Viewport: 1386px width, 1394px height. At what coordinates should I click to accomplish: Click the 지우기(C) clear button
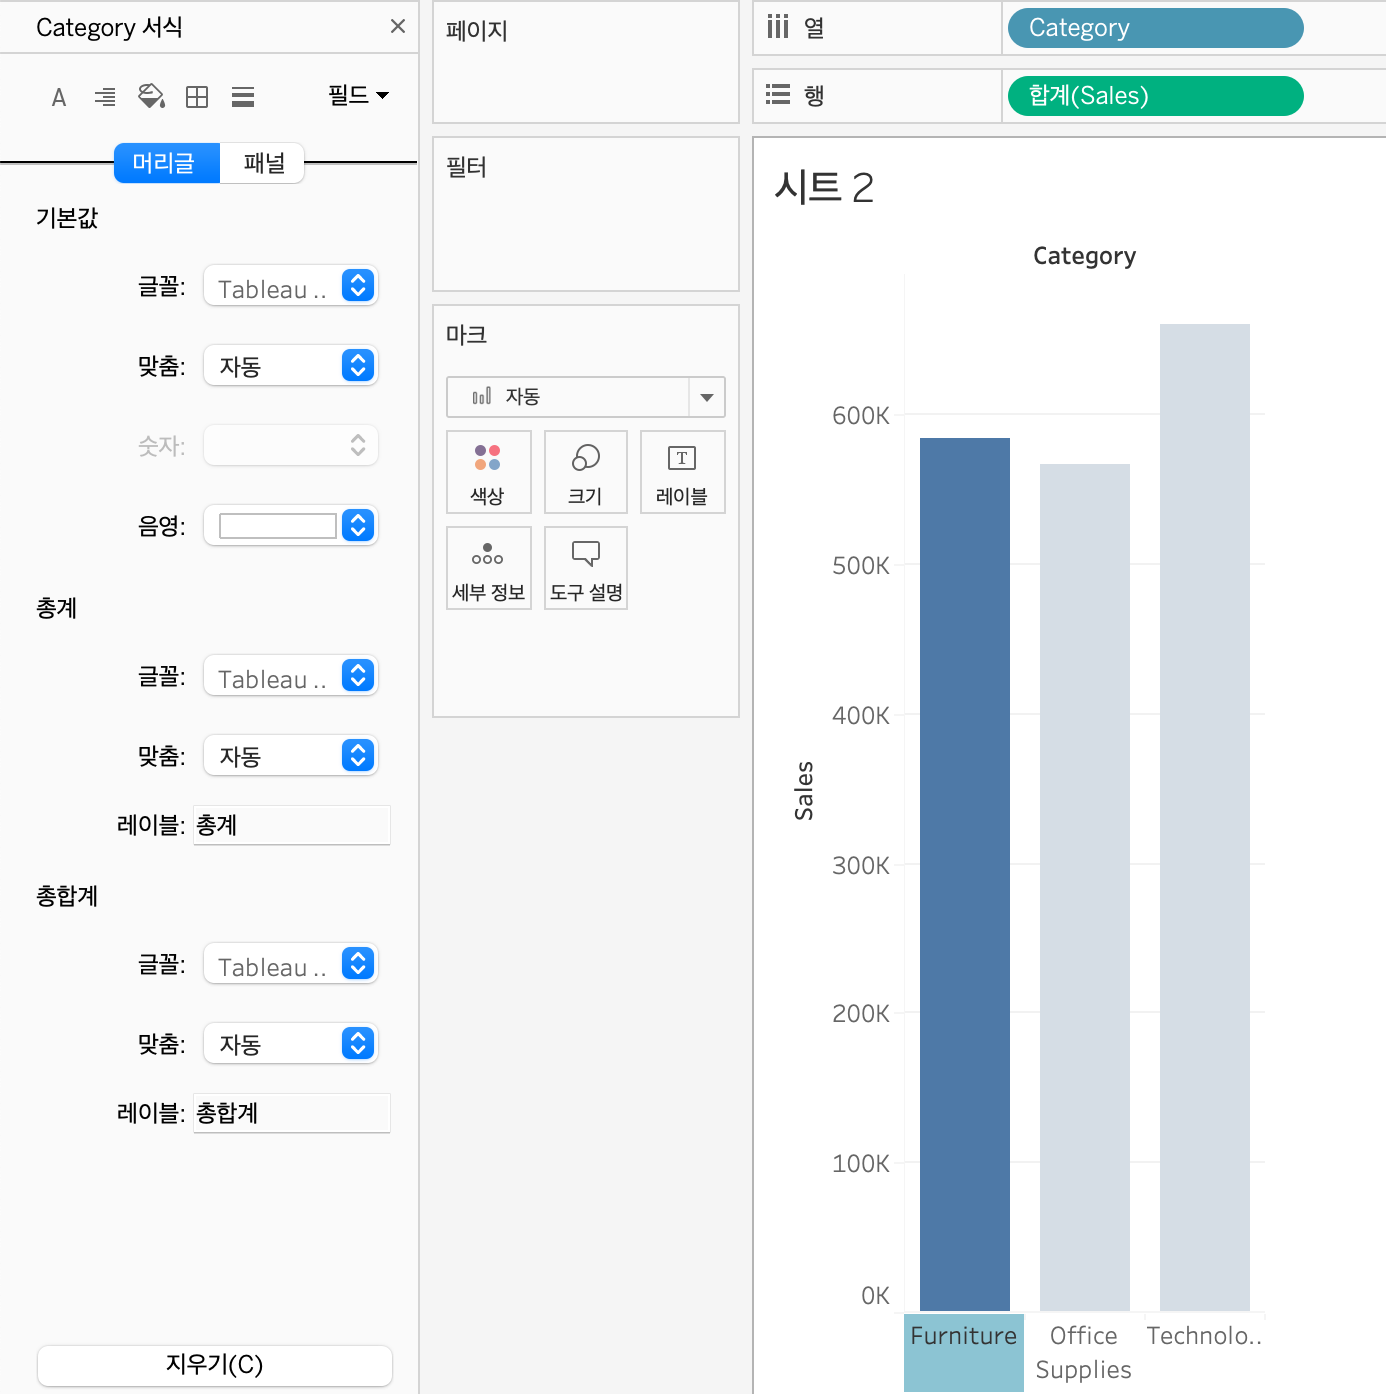(x=215, y=1365)
